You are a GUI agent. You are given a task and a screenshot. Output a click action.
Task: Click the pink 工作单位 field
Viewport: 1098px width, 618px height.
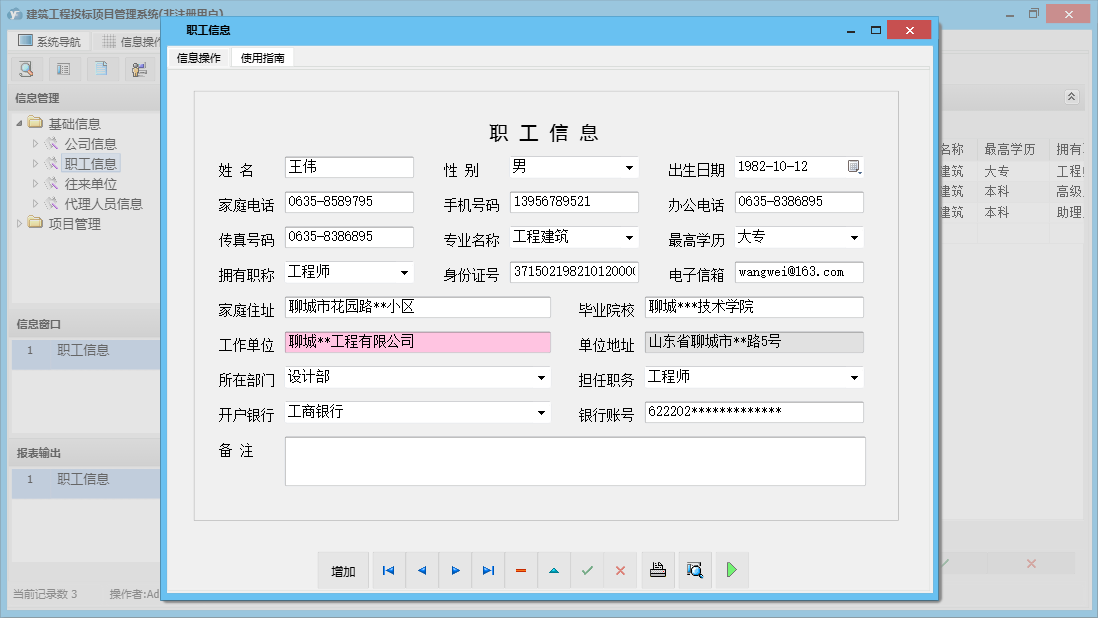click(x=417, y=342)
